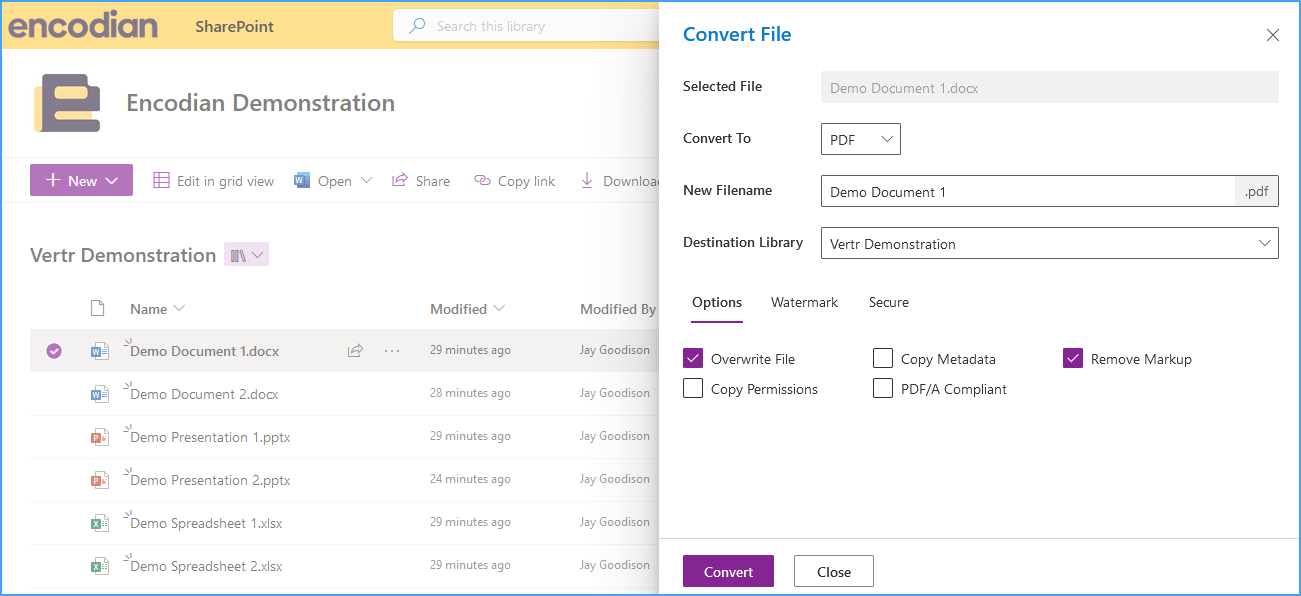
Task: Open Demo Spreadsheet 2.xlsx file link
Action: pyautogui.click(x=206, y=566)
